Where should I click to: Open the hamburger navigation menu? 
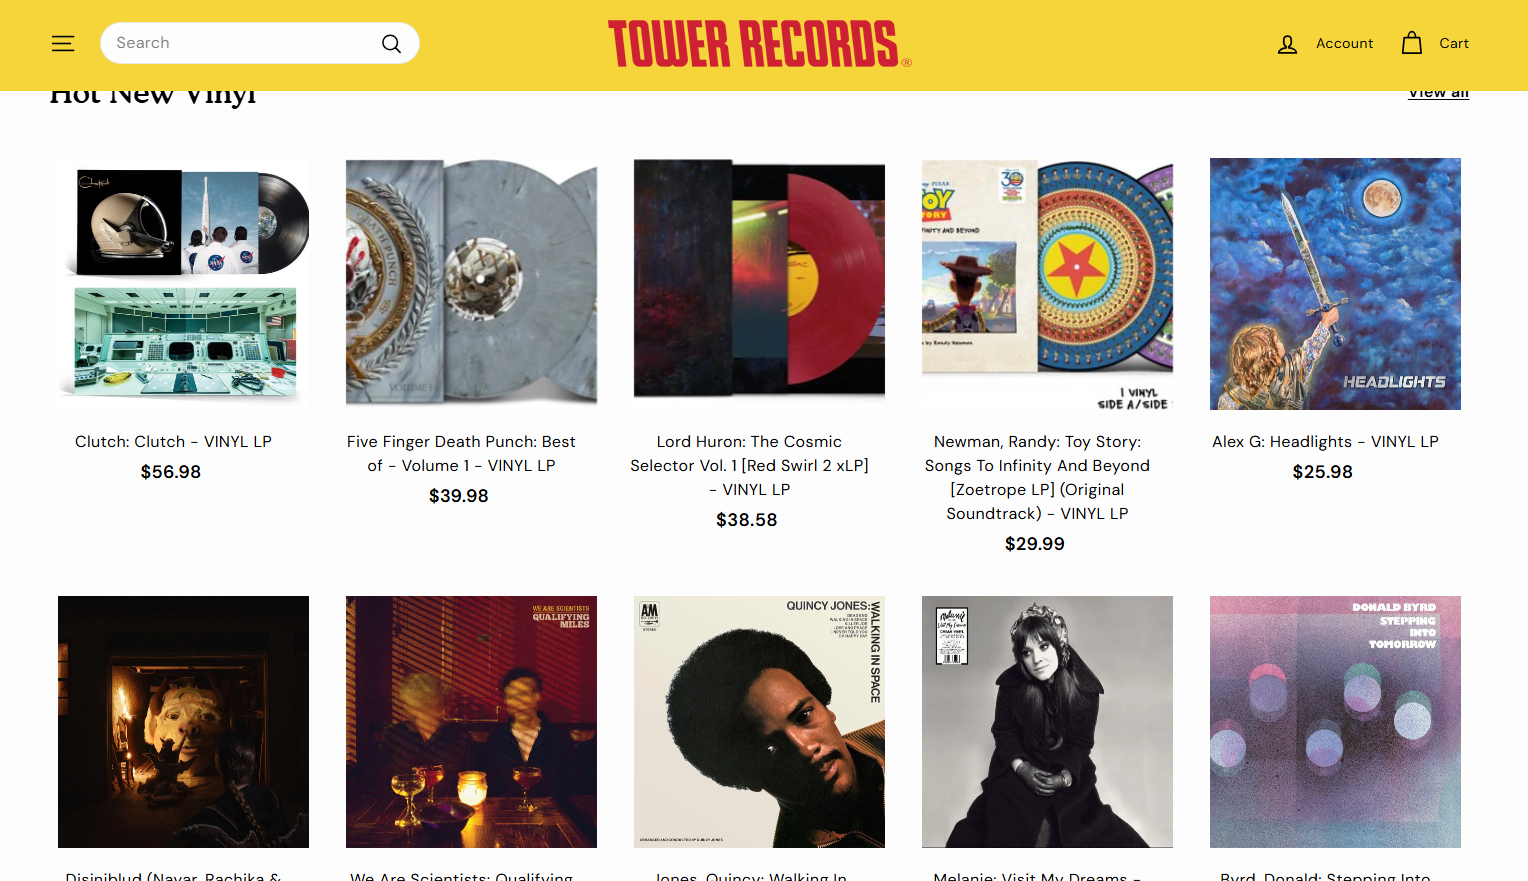click(63, 43)
